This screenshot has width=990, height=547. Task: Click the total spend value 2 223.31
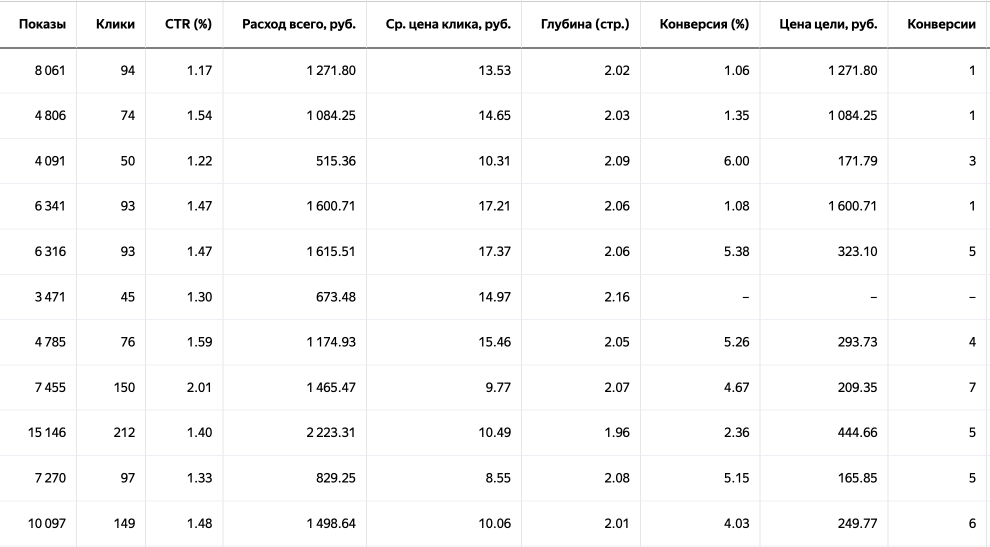click(x=331, y=433)
